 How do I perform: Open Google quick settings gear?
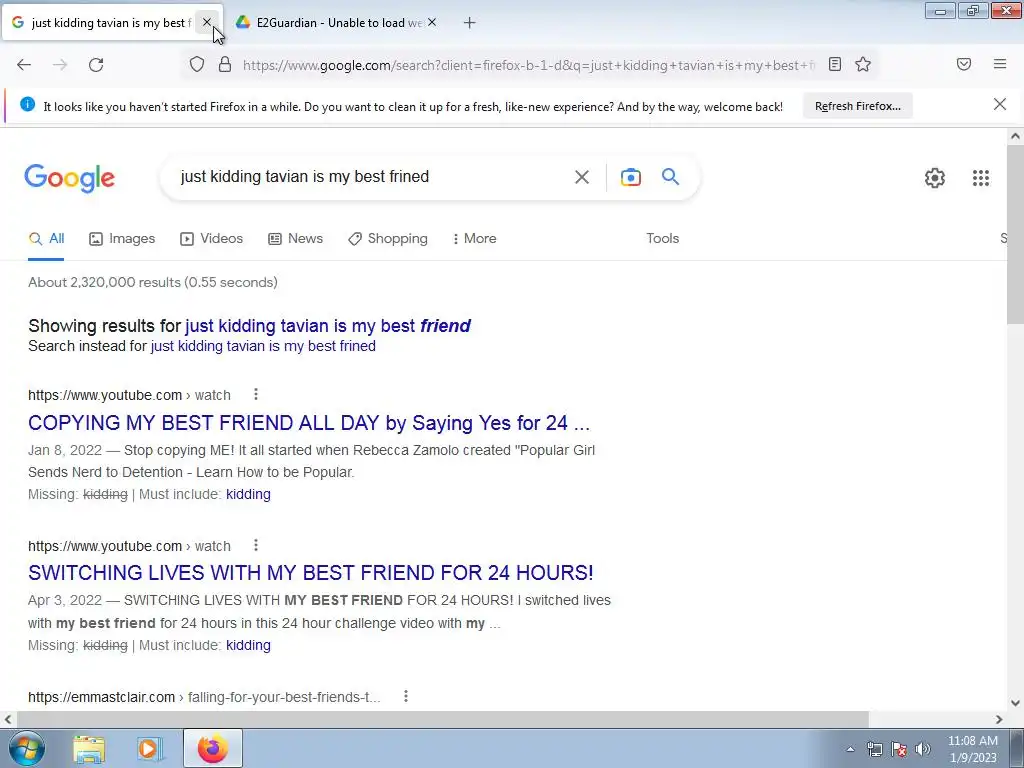click(935, 178)
